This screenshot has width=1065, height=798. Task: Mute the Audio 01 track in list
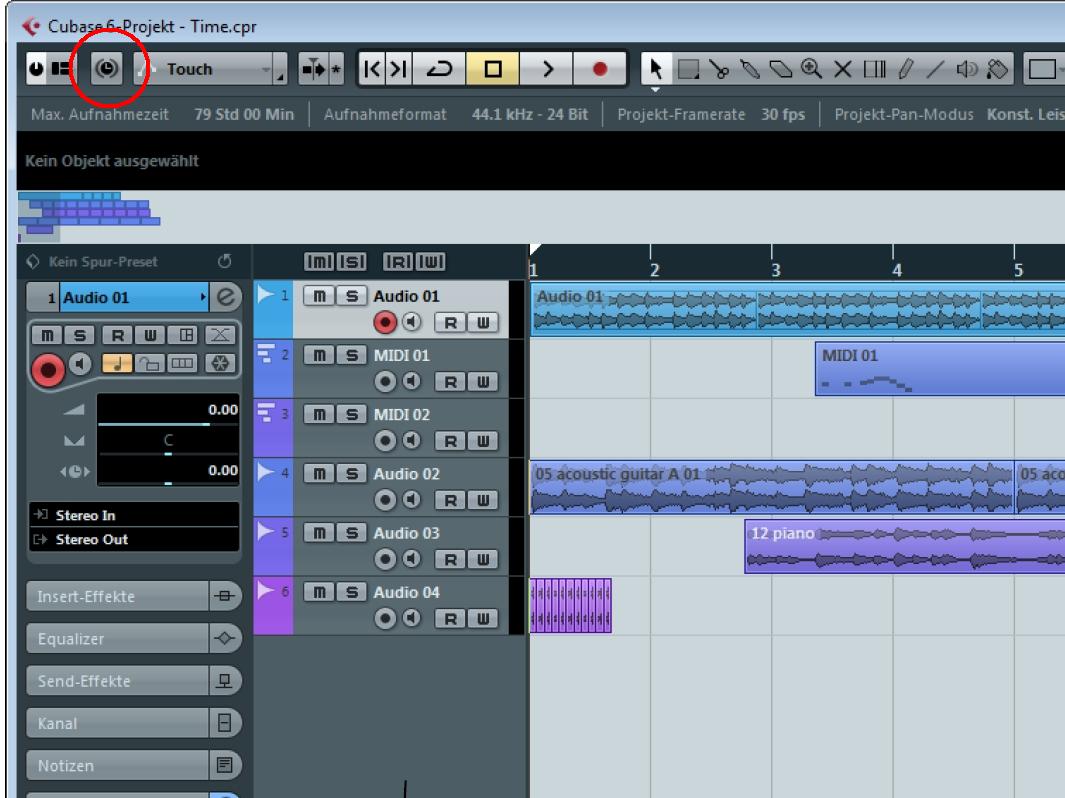click(x=319, y=295)
